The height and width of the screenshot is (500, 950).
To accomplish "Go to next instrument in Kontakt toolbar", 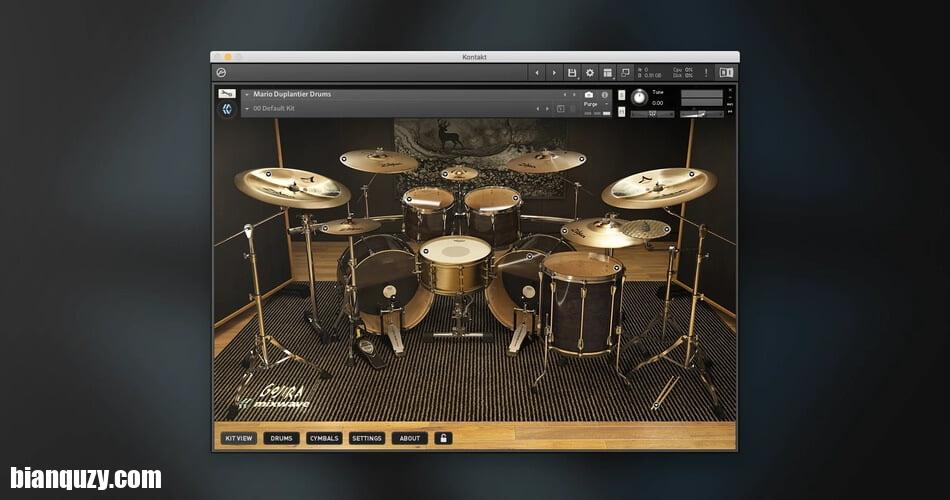I will click(x=554, y=73).
